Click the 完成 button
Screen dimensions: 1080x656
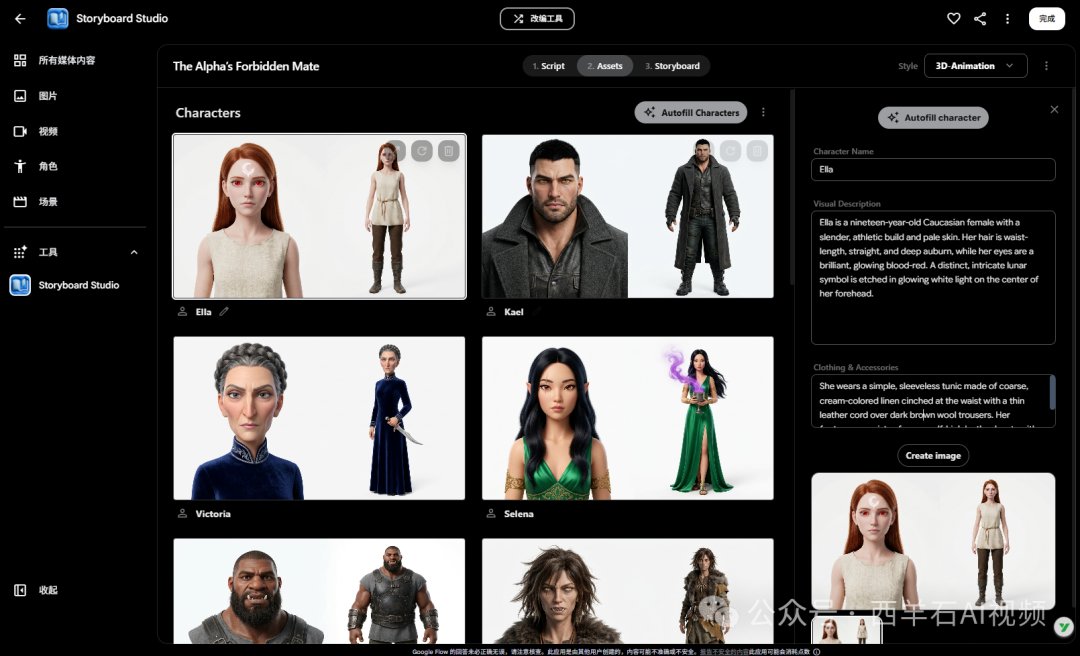pyautogui.click(x=1046, y=19)
